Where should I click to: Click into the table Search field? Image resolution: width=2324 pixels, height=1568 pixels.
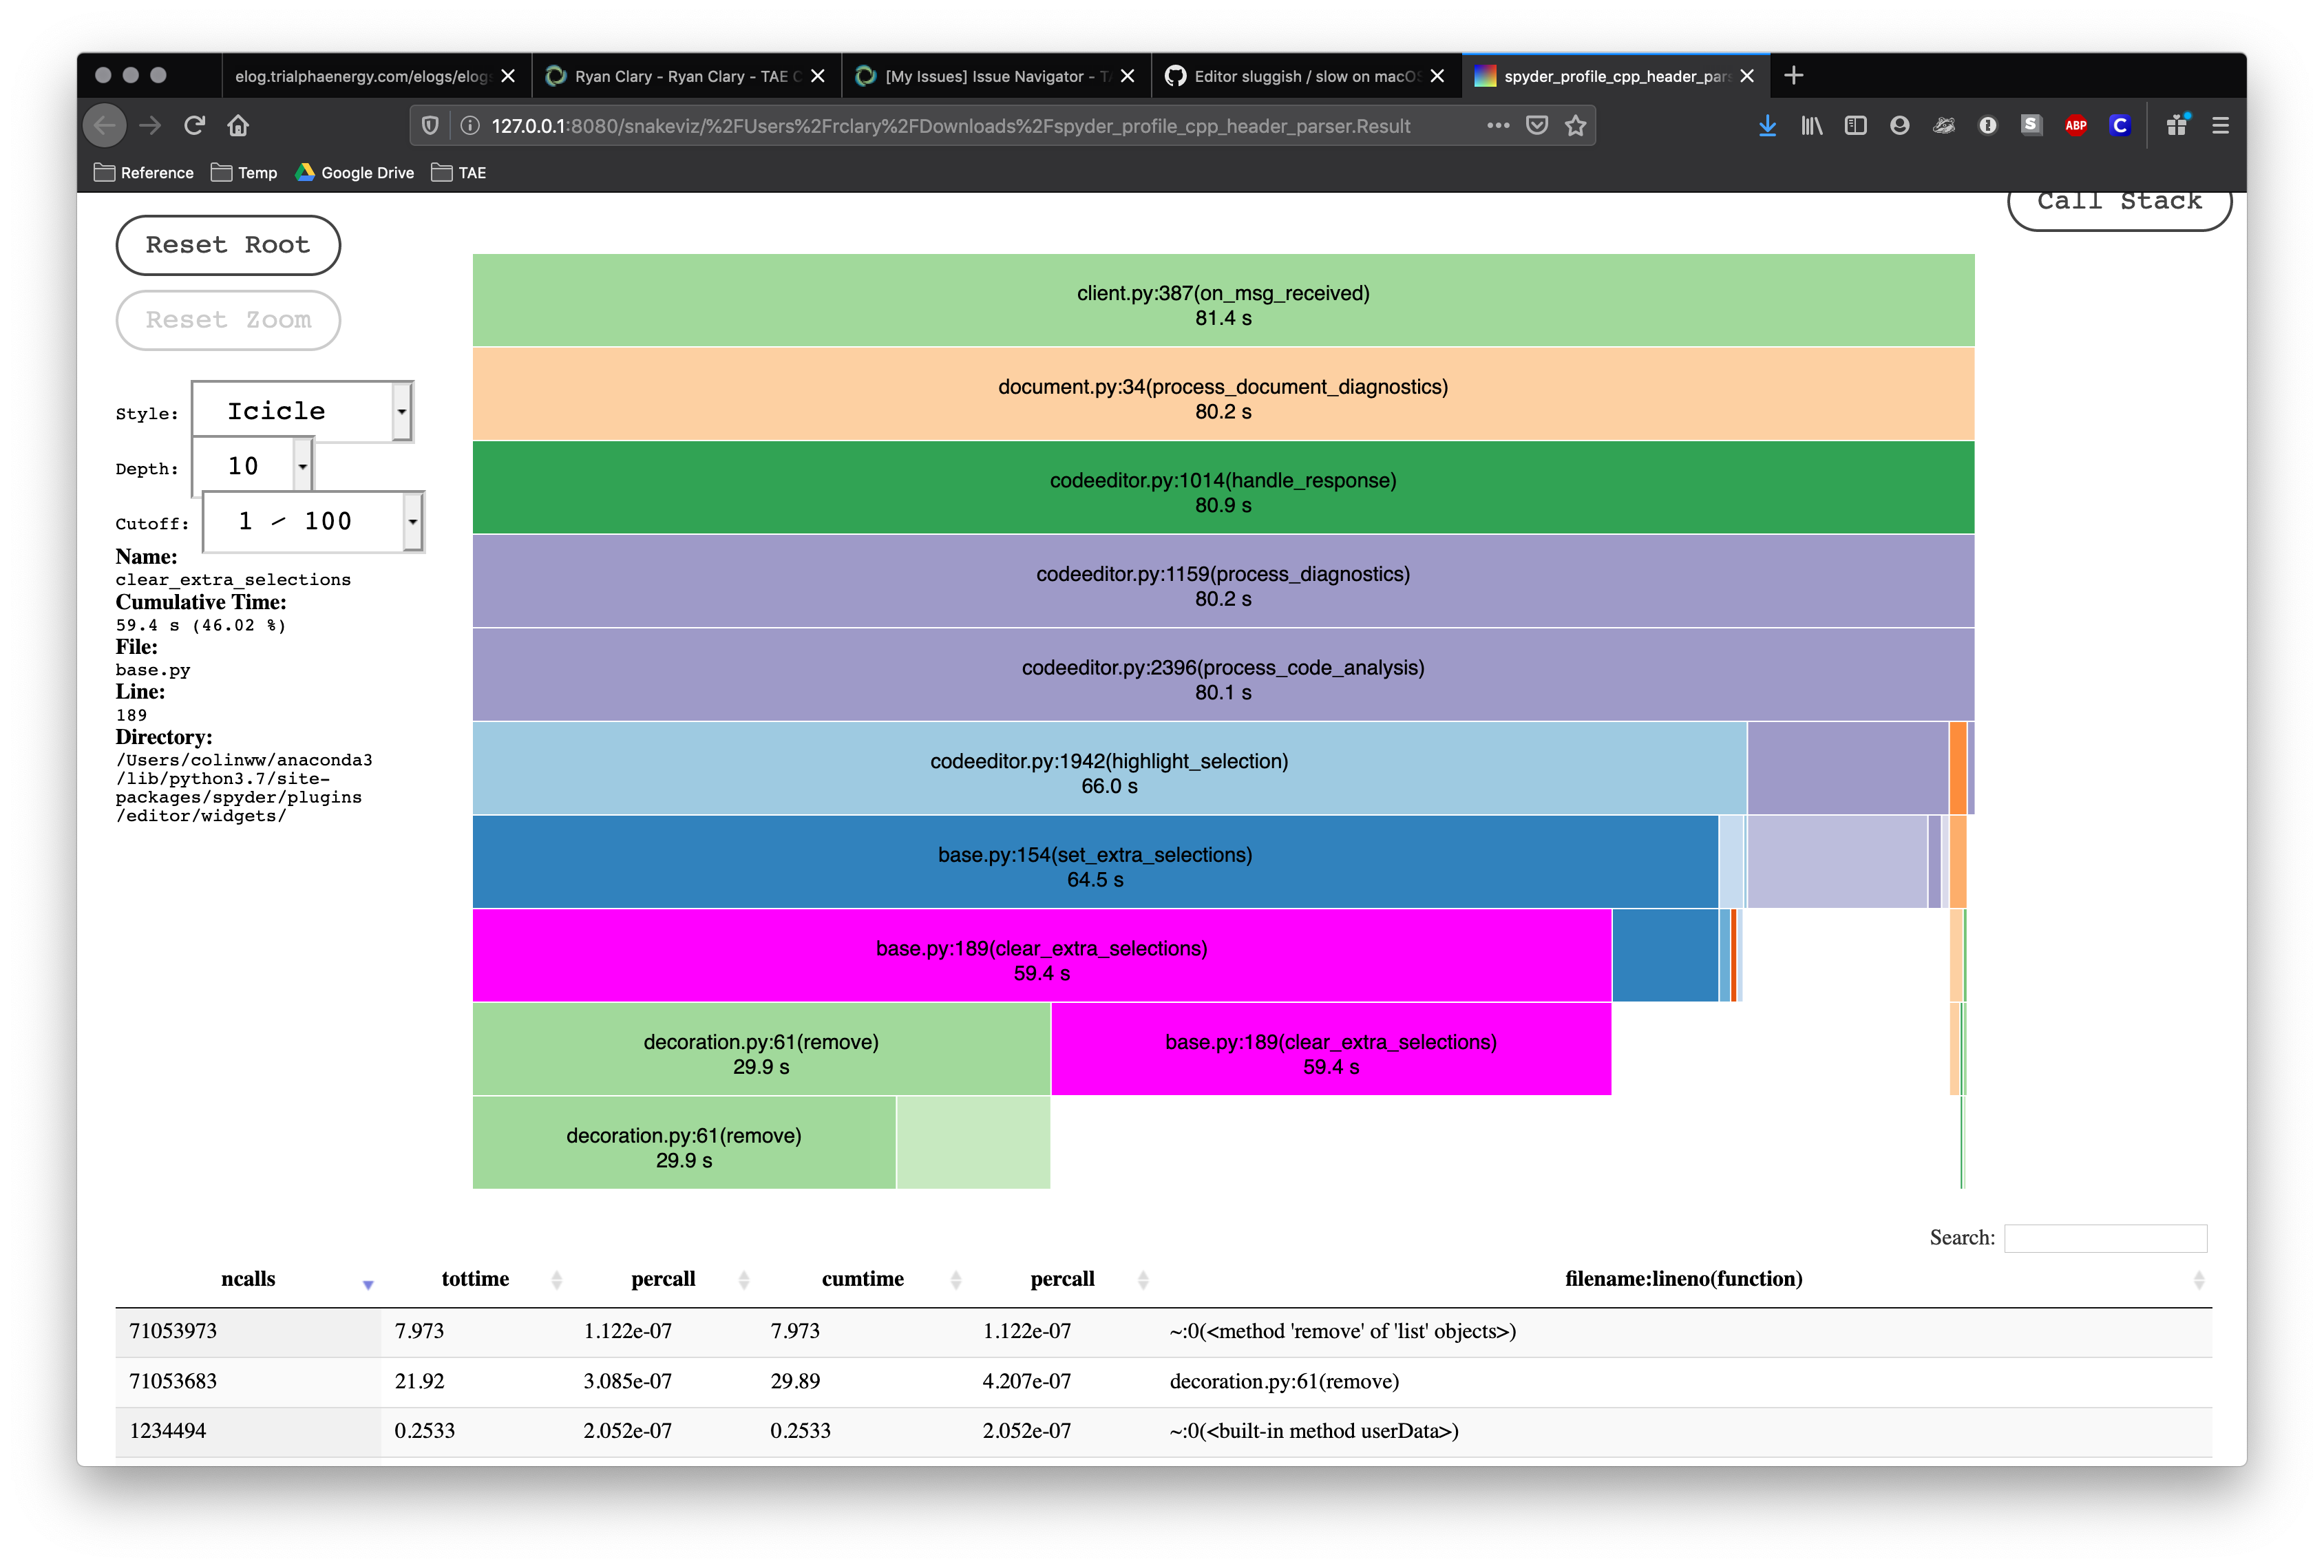click(x=2105, y=1238)
